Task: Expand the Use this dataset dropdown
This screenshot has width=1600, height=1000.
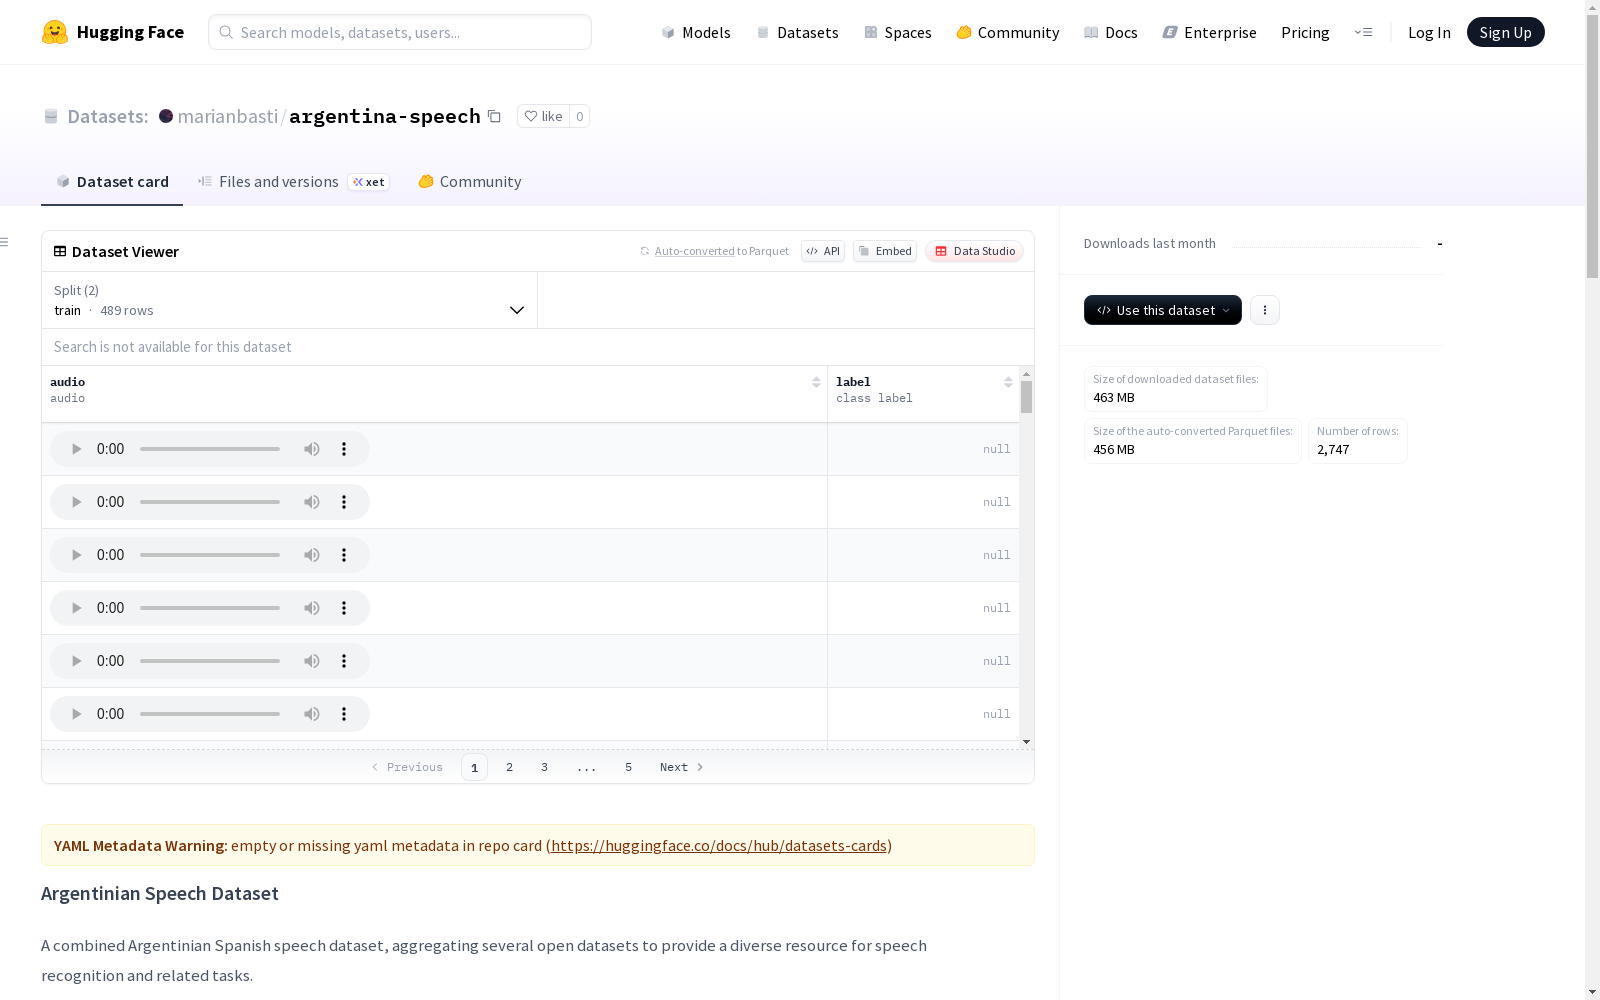Action: click(x=1163, y=310)
